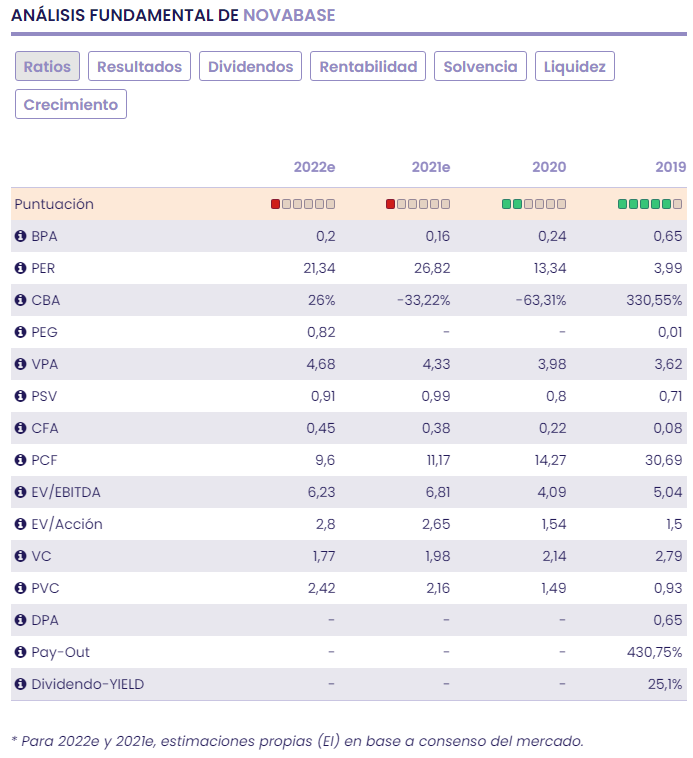Click the info icon next to EV/EBITDA

(20, 492)
